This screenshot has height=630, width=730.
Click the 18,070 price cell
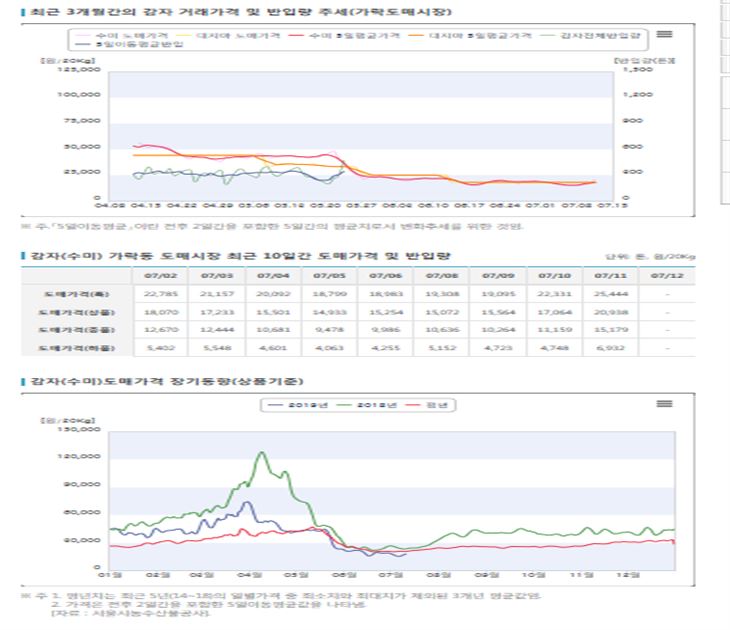(x=161, y=312)
